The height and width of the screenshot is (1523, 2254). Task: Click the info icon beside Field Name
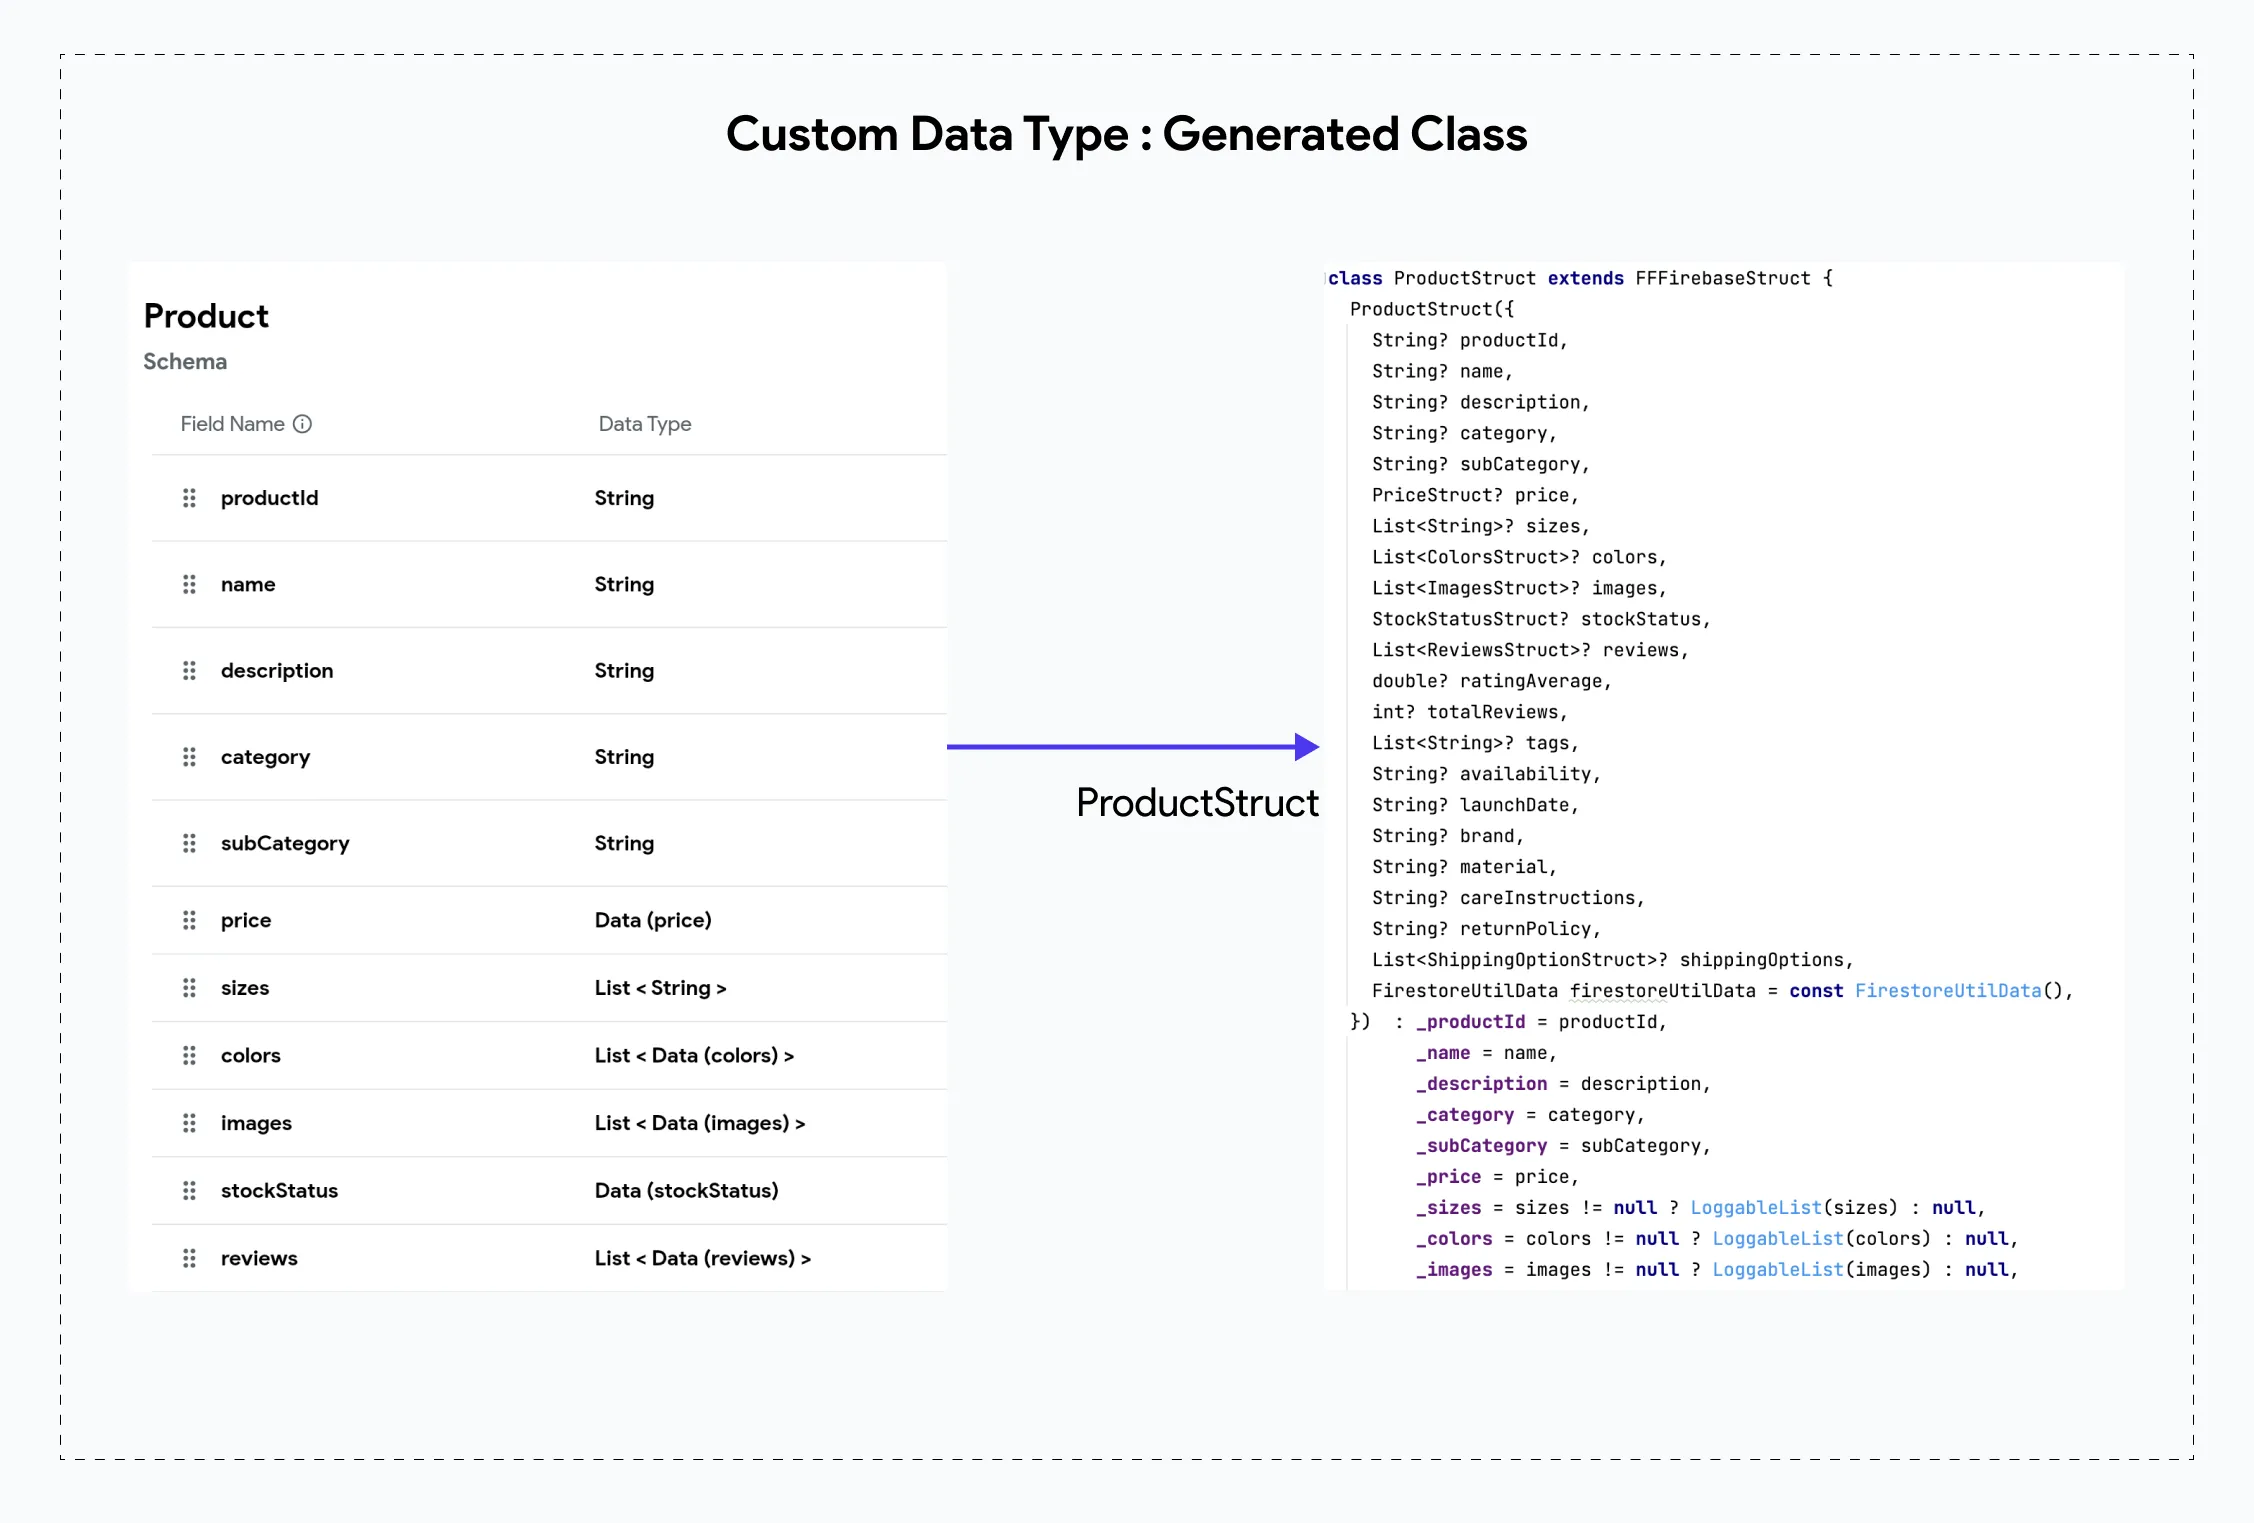click(302, 424)
